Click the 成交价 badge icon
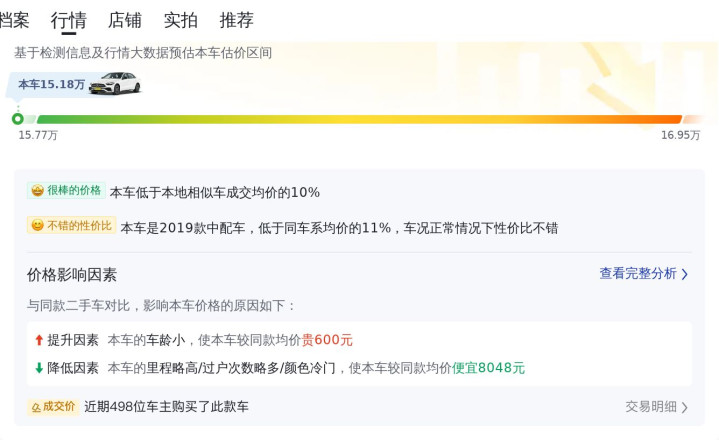The height and width of the screenshot is (440, 719). (36, 407)
